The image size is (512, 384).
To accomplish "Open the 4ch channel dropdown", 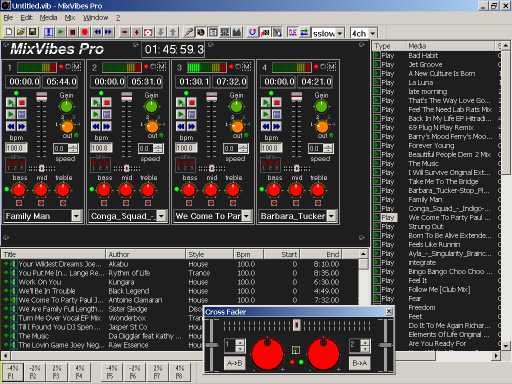I will tap(373, 33).
